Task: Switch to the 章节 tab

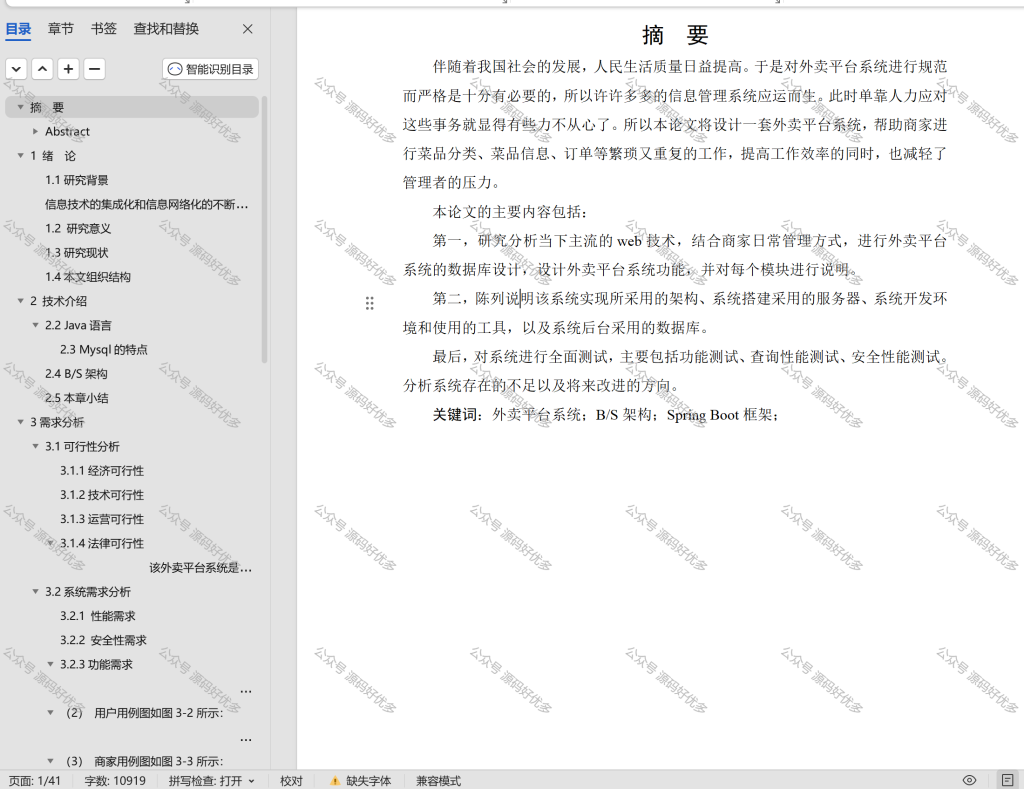Action: tap(61, 29)
